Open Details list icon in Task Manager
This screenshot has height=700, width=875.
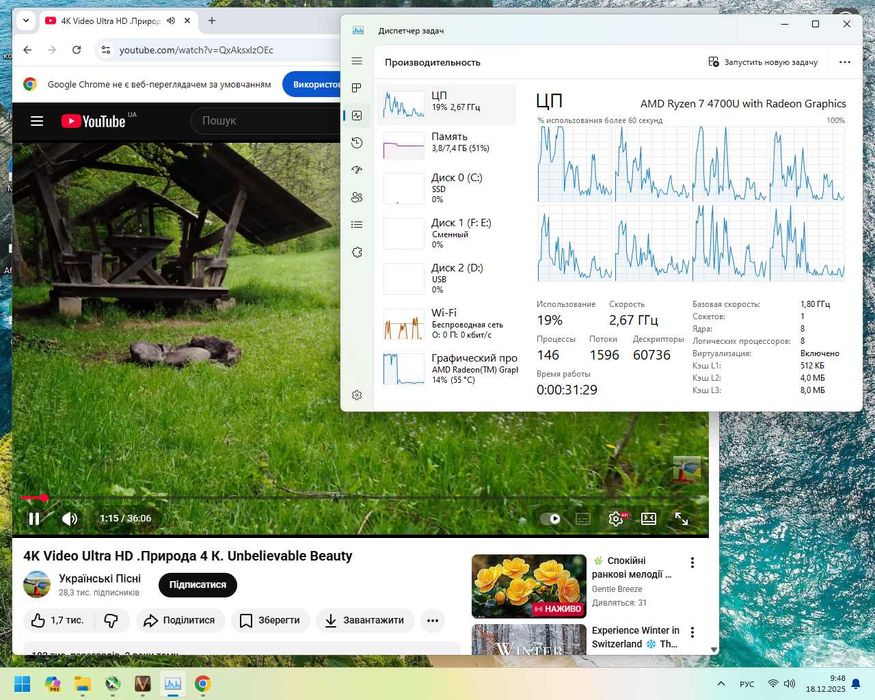(357, 224)
